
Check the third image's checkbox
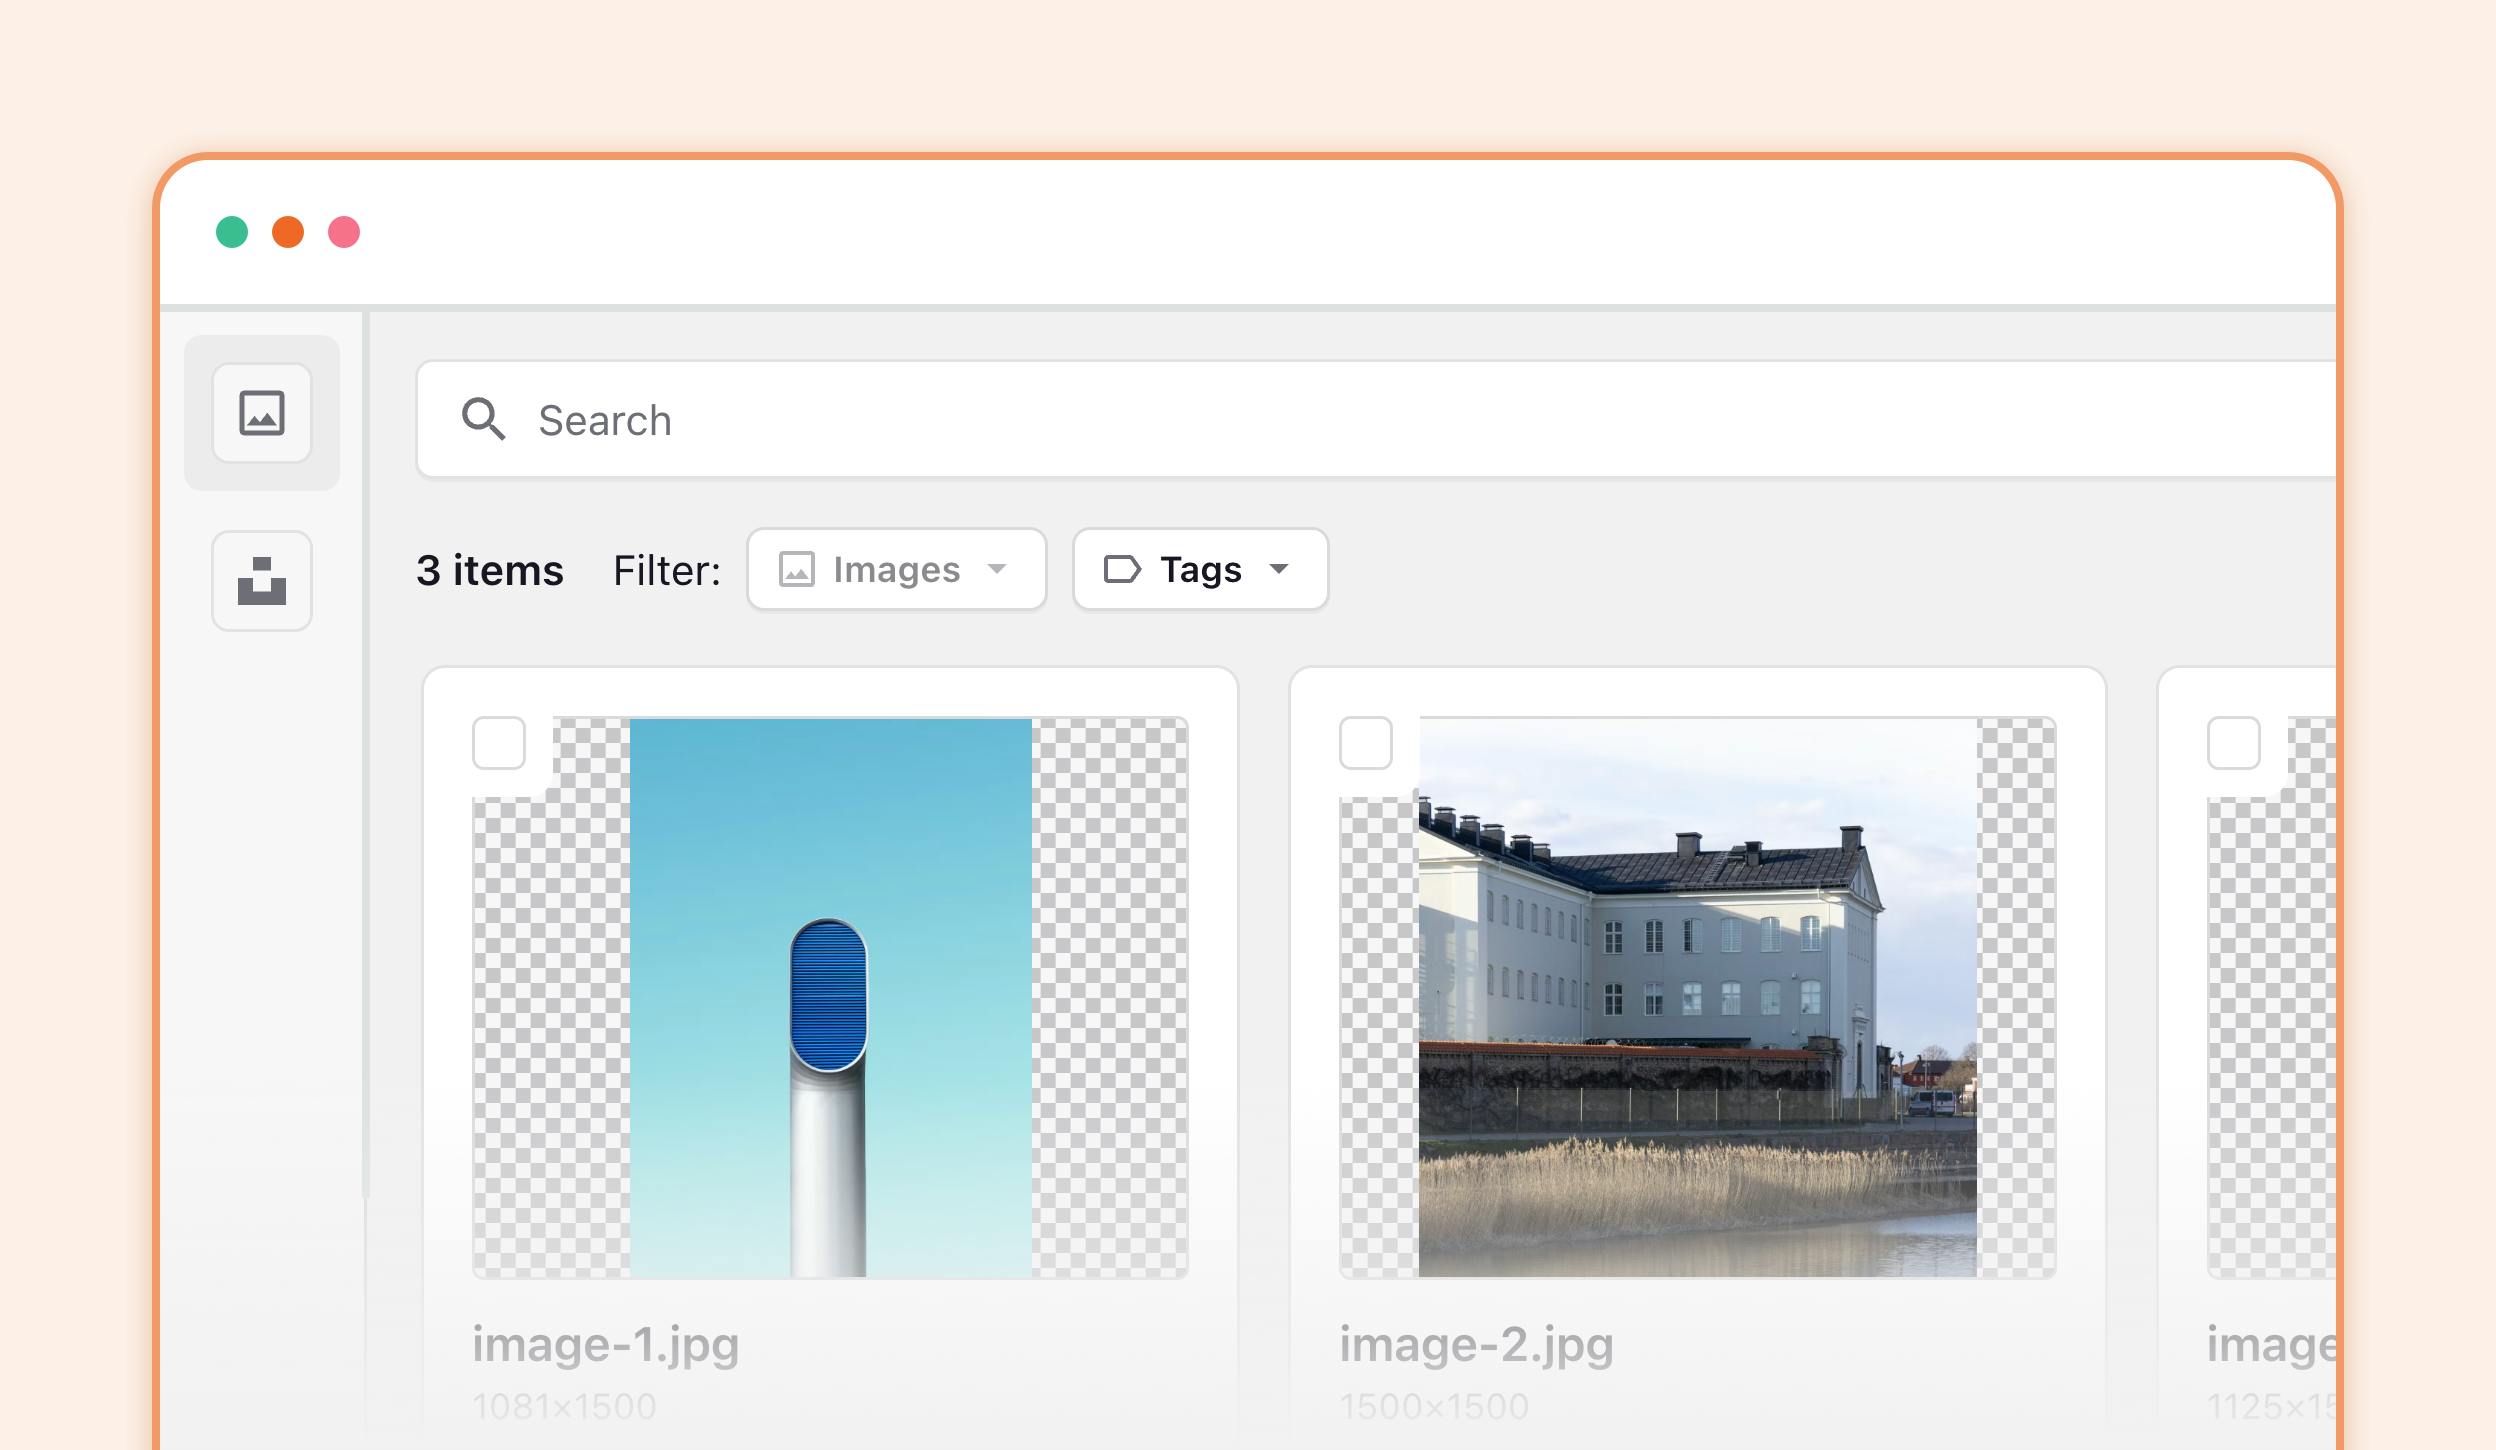[x=2233, y=743]
